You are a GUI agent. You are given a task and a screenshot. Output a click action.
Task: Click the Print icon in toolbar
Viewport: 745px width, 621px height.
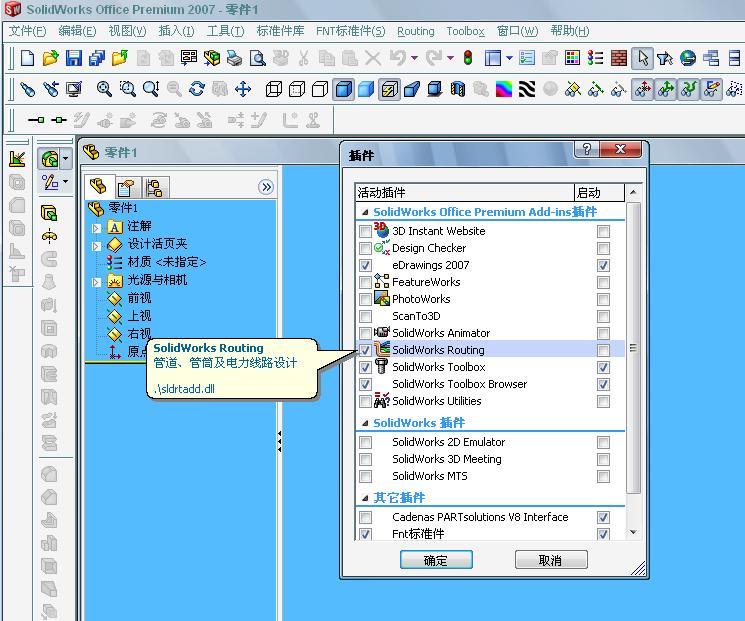coord(234,58)
